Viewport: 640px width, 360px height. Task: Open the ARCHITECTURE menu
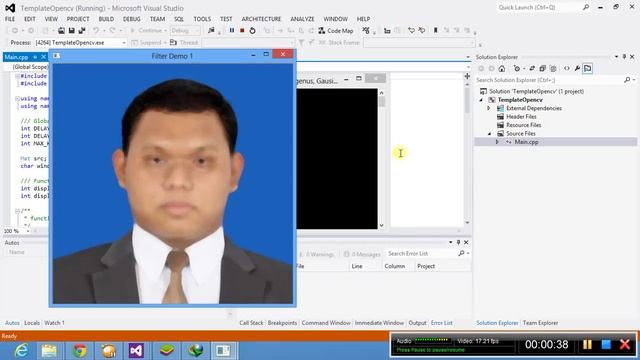tap(261, 19)
